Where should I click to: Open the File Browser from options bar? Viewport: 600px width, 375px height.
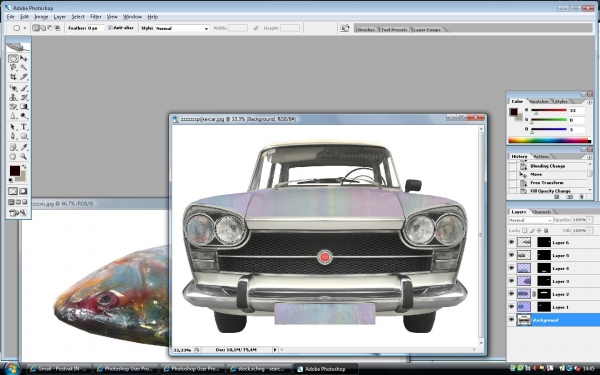345,28
